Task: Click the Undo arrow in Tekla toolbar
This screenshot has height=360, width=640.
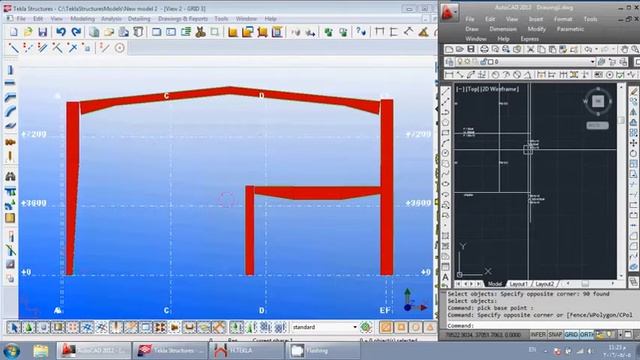Action: coord(61,32)
